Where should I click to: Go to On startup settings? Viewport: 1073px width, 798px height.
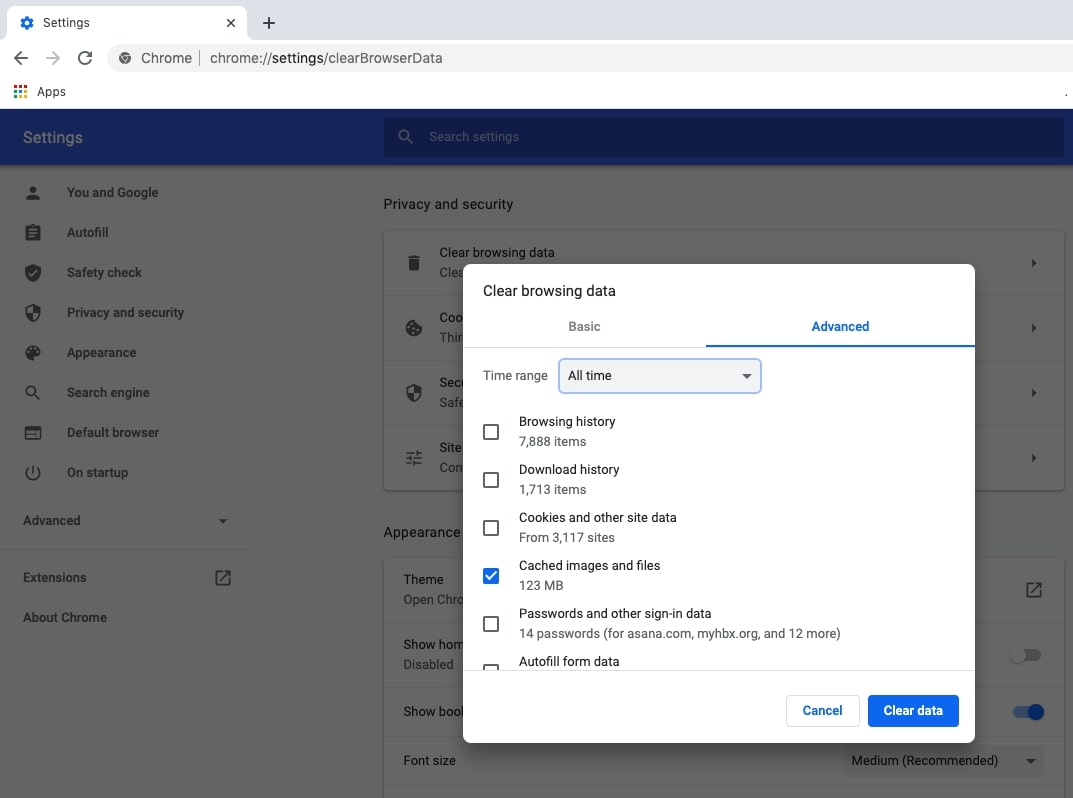(97, 473)
